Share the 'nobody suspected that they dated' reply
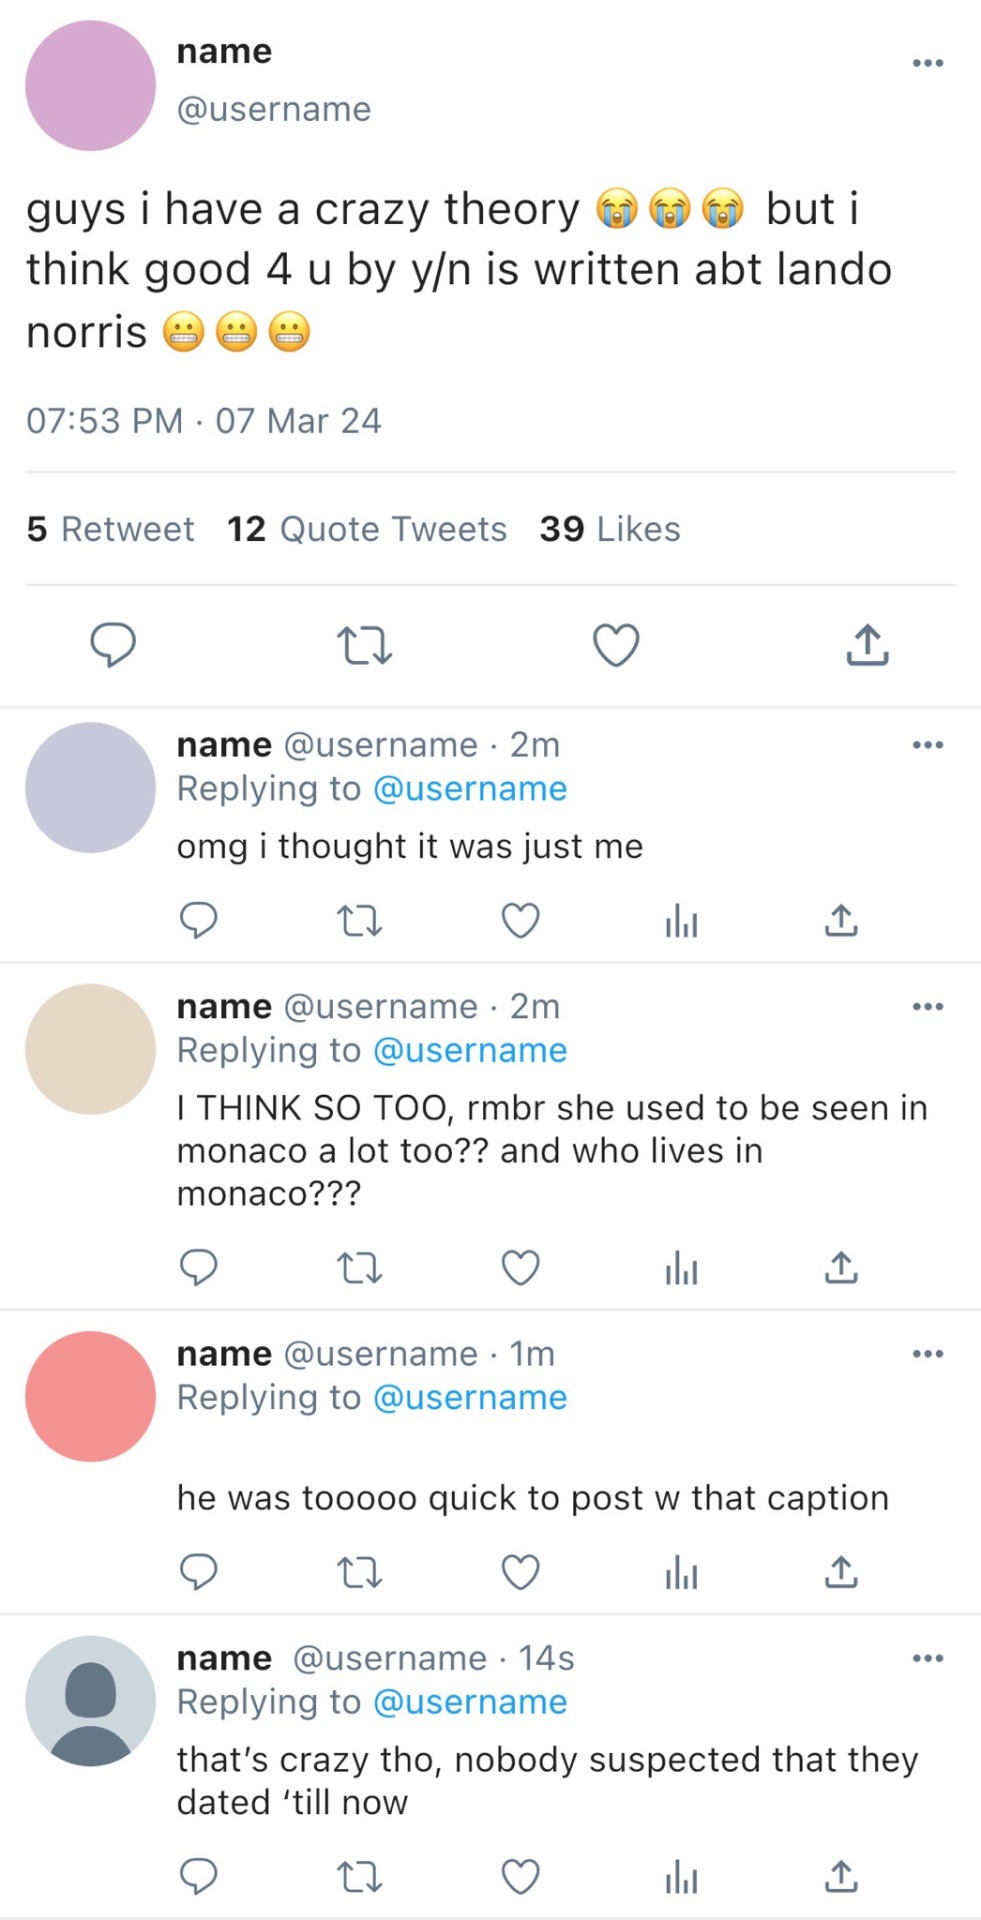981x1920 pixels. tap(841, 1877)
